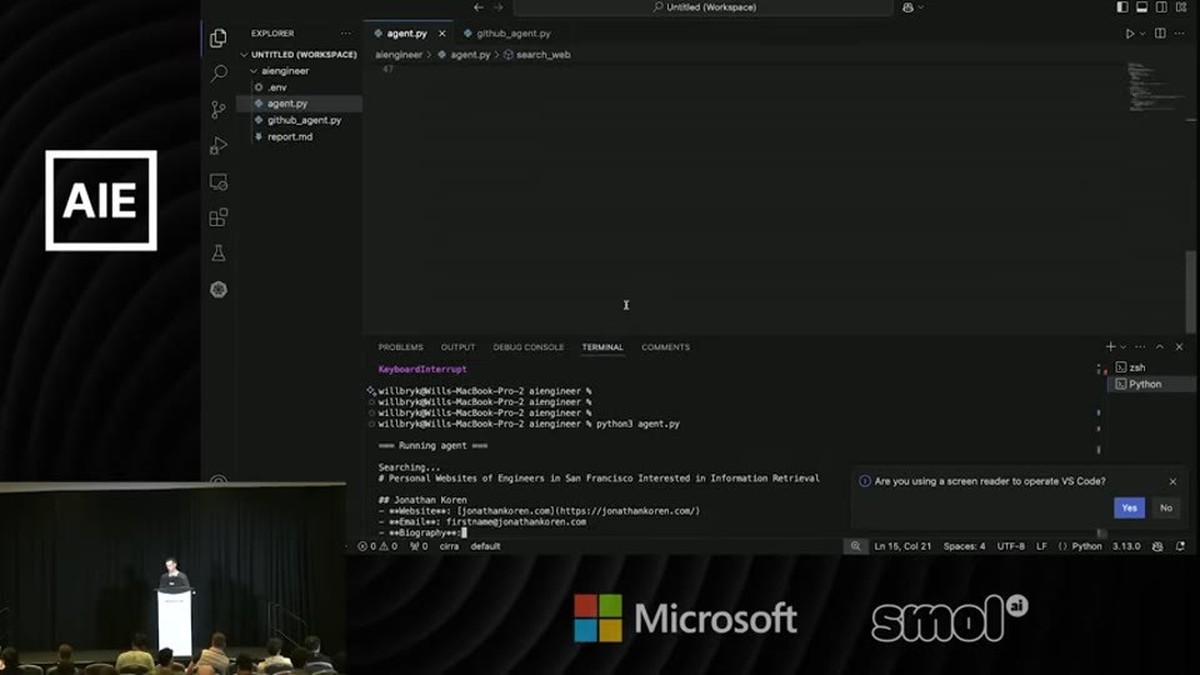
Task: Open the new terminal launch profile dropdown
Action: coord(1123,347)
